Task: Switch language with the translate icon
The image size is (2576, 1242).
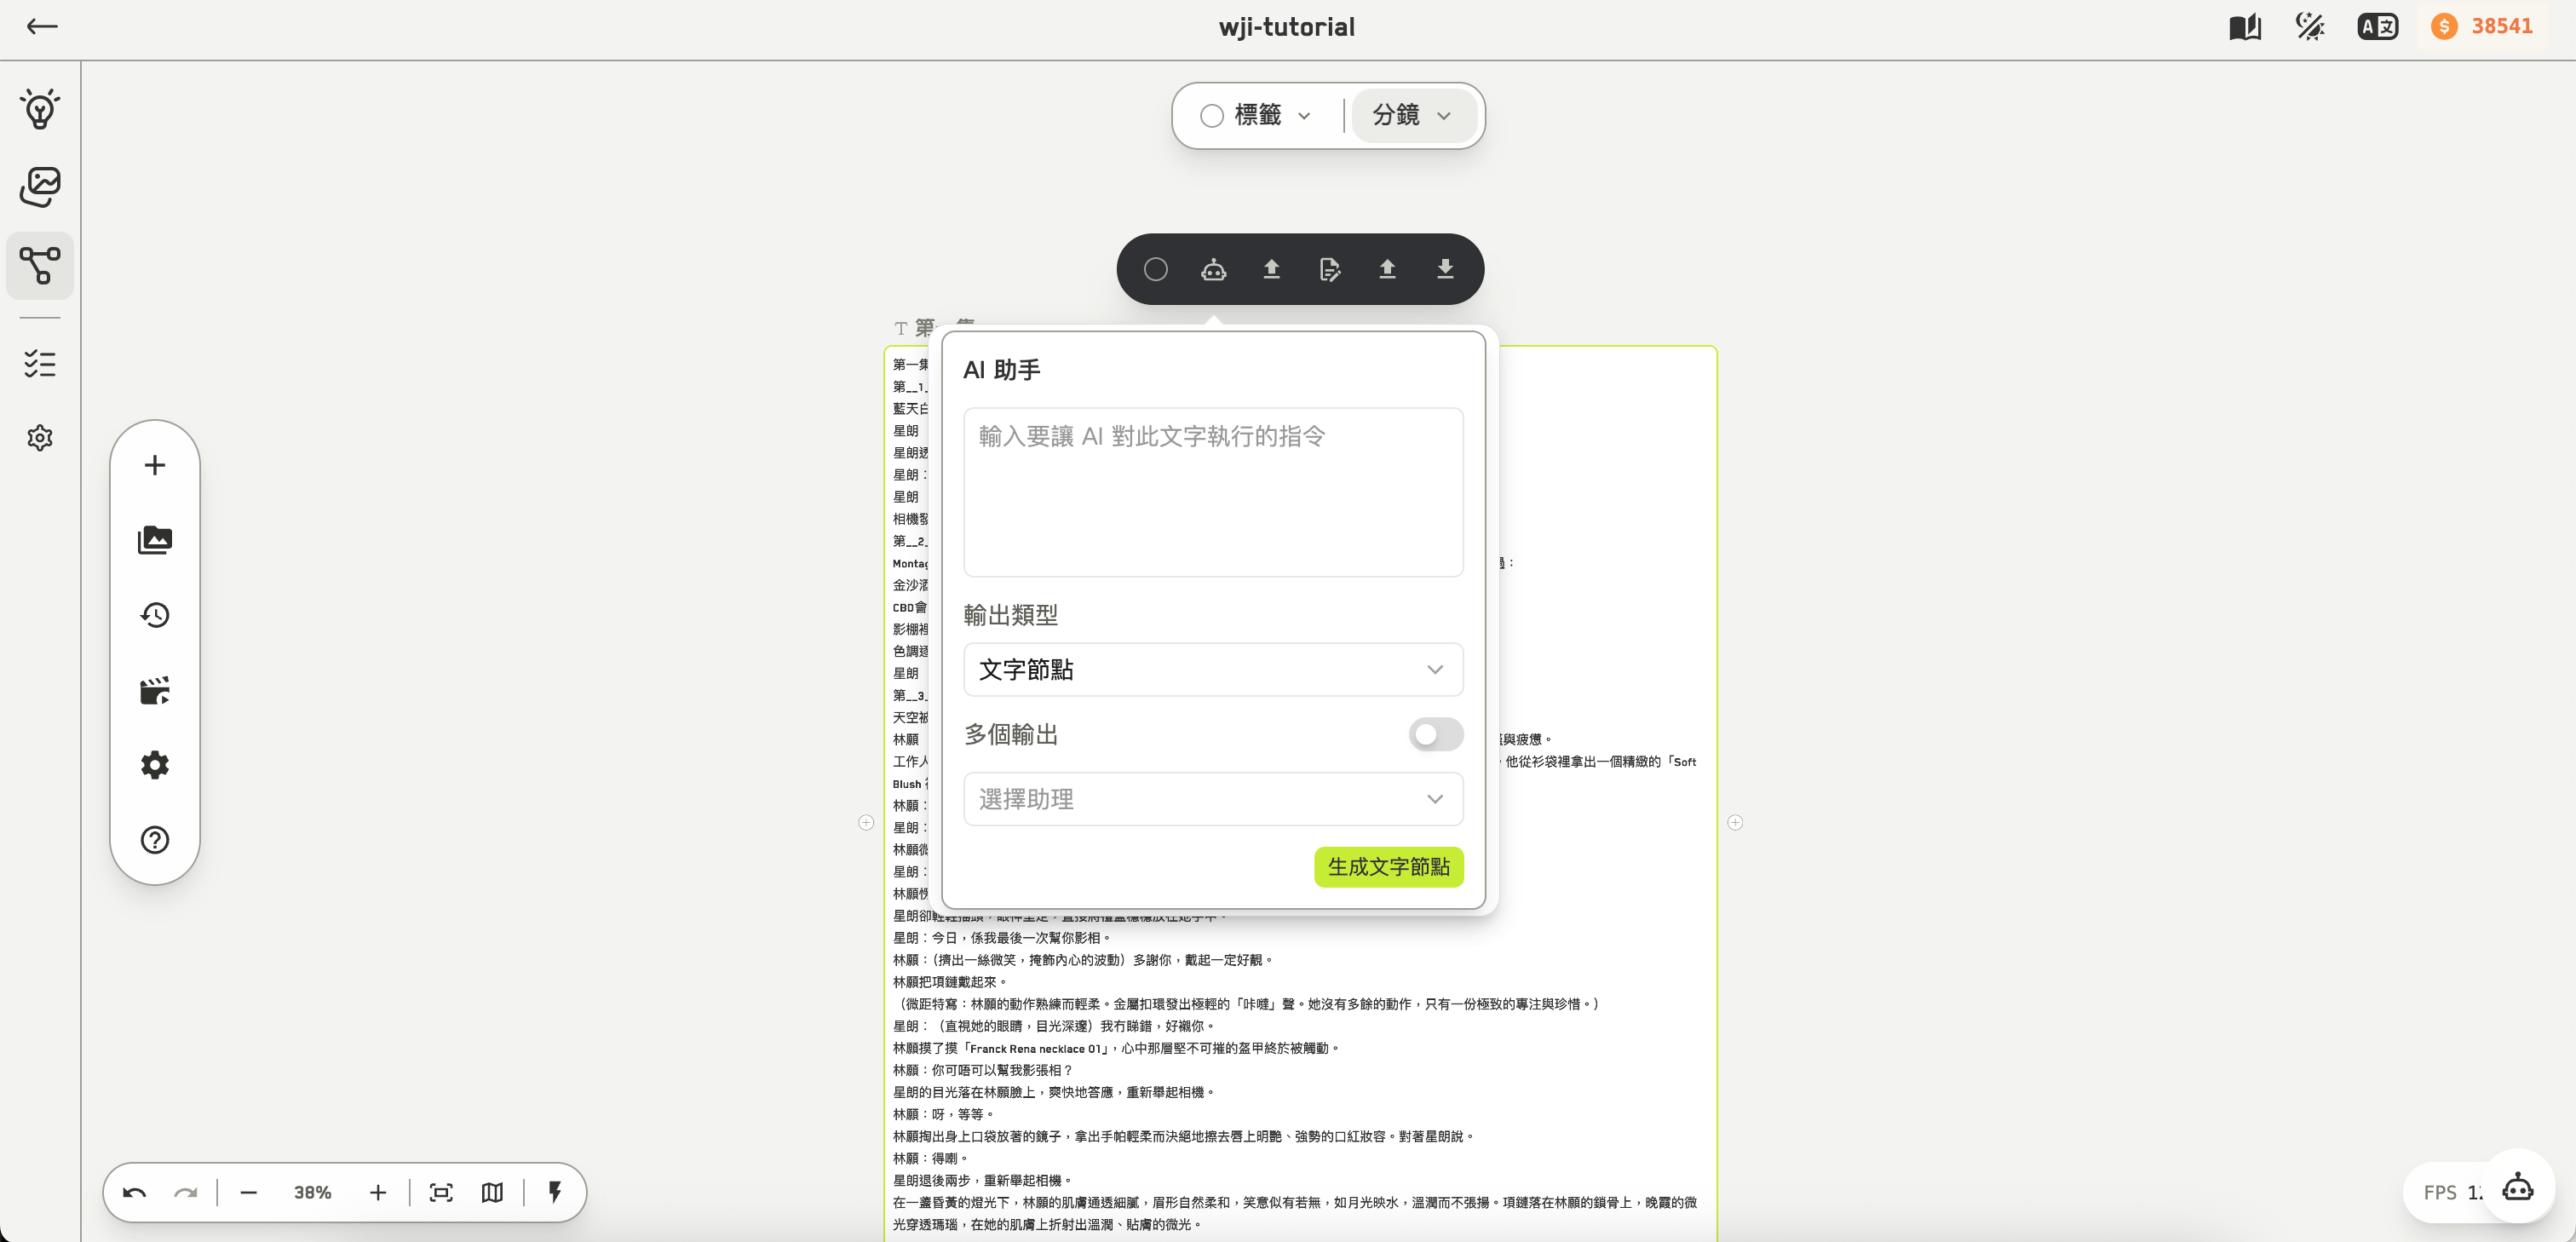Action: click(2378, 27)
